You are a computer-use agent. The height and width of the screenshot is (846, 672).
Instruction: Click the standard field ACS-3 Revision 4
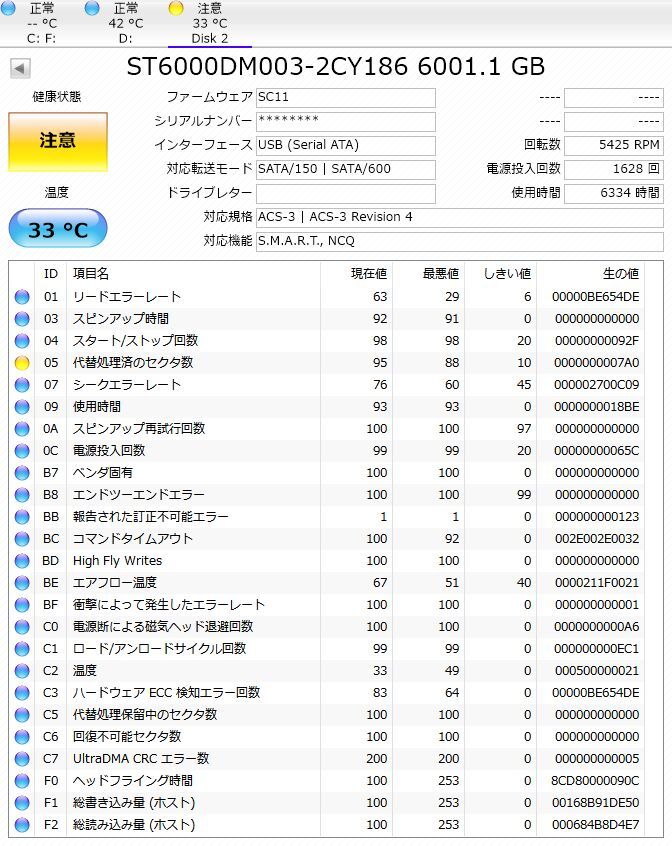[460, 217]
